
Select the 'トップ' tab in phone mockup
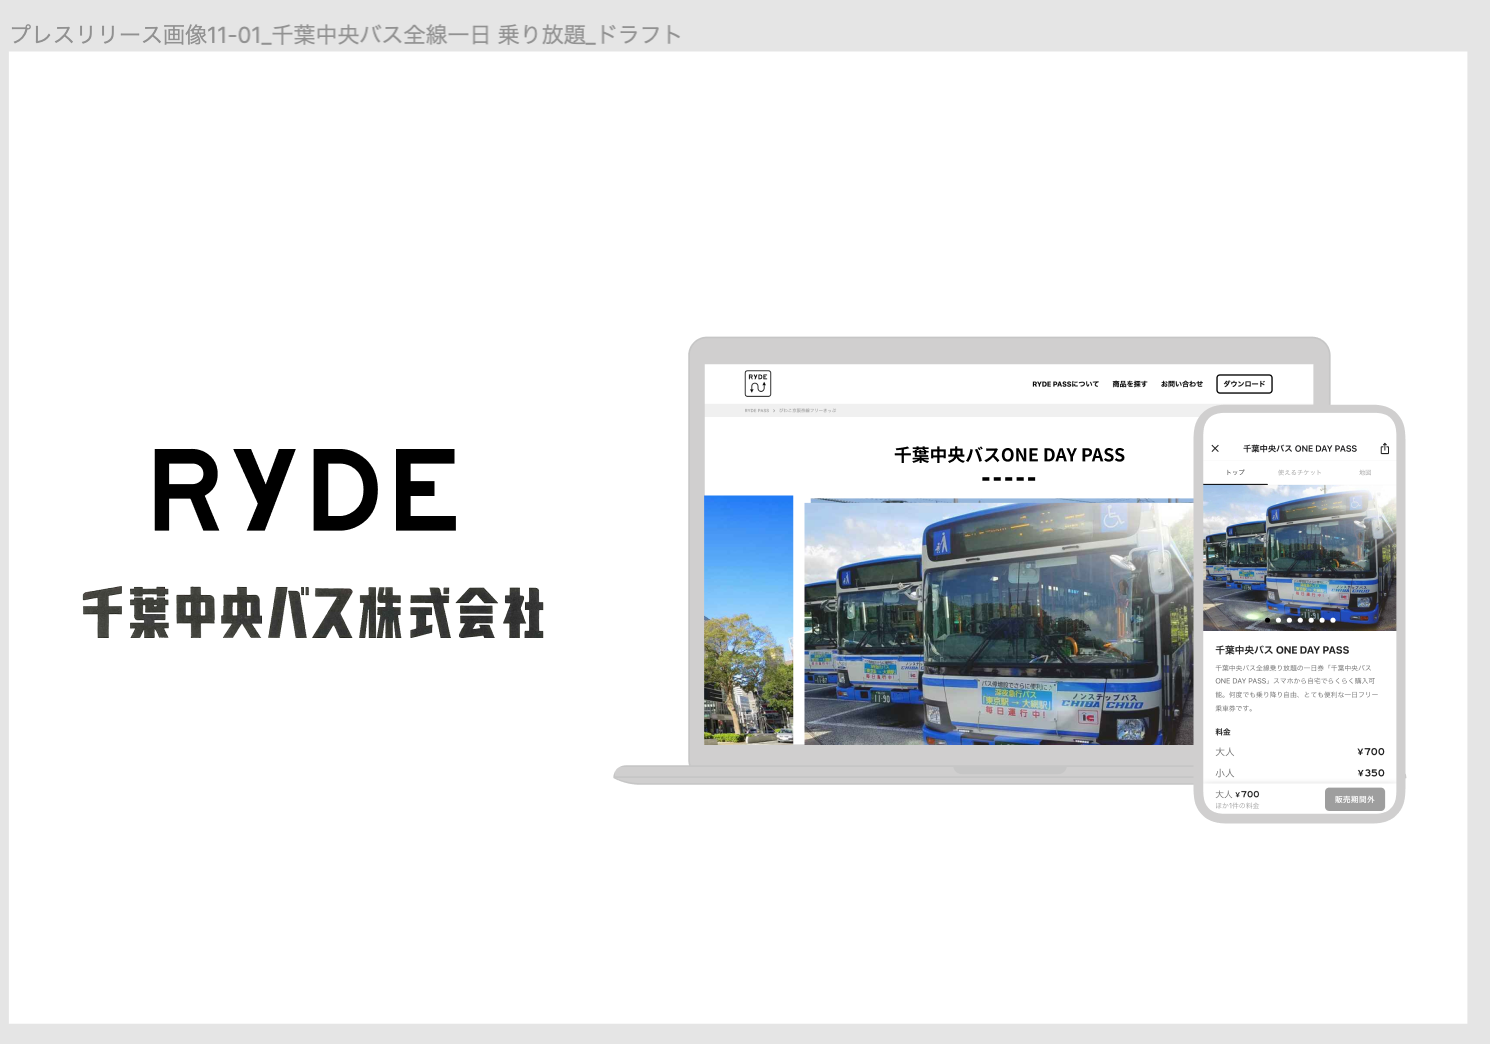click(1236, 472)
